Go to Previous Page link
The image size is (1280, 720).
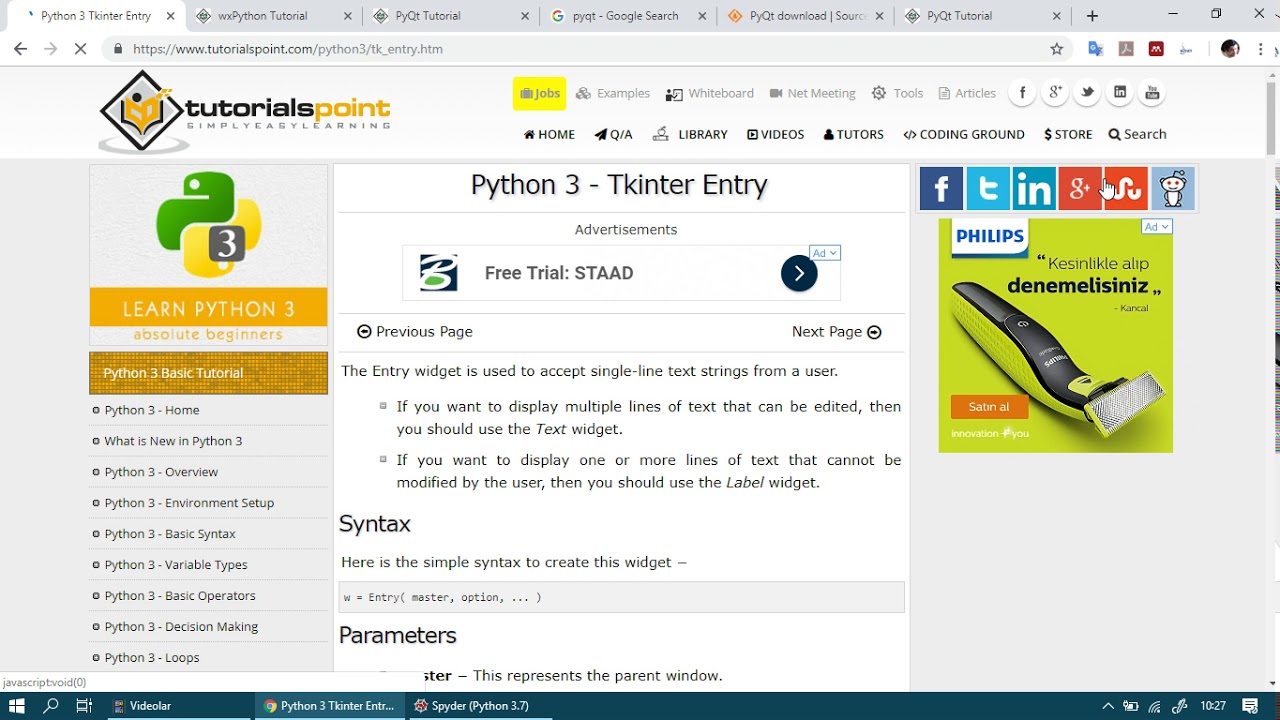[415, 332]
